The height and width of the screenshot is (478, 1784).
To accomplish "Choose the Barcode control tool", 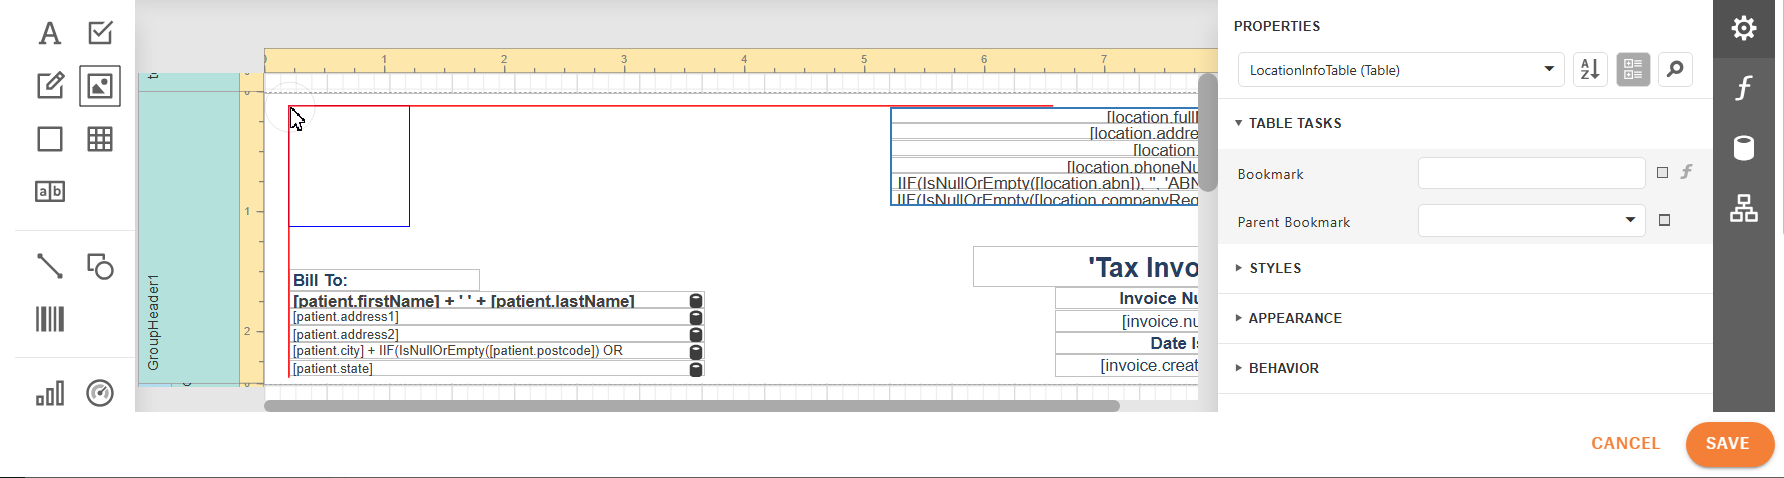I will 49,319.
